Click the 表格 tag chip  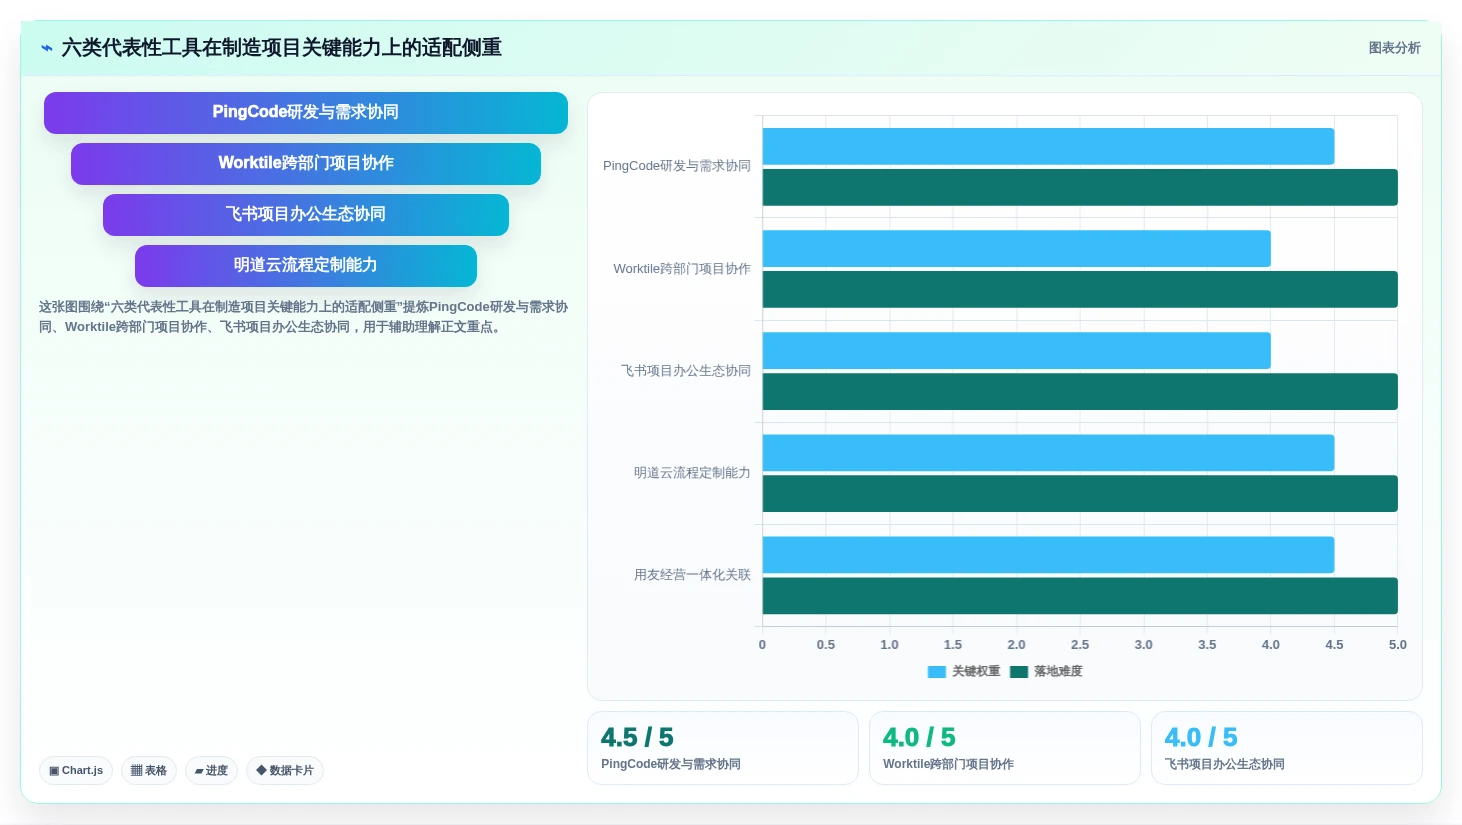click(149, 771)
